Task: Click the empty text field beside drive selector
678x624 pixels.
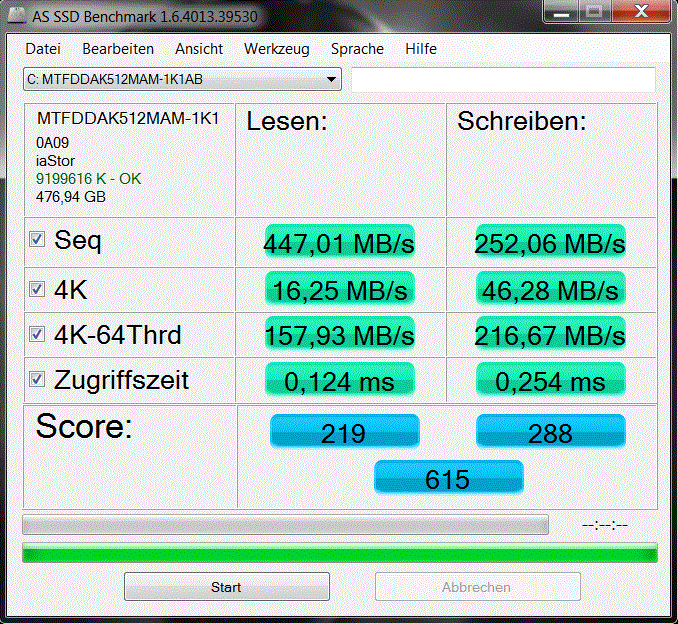Action: (503, 80)
